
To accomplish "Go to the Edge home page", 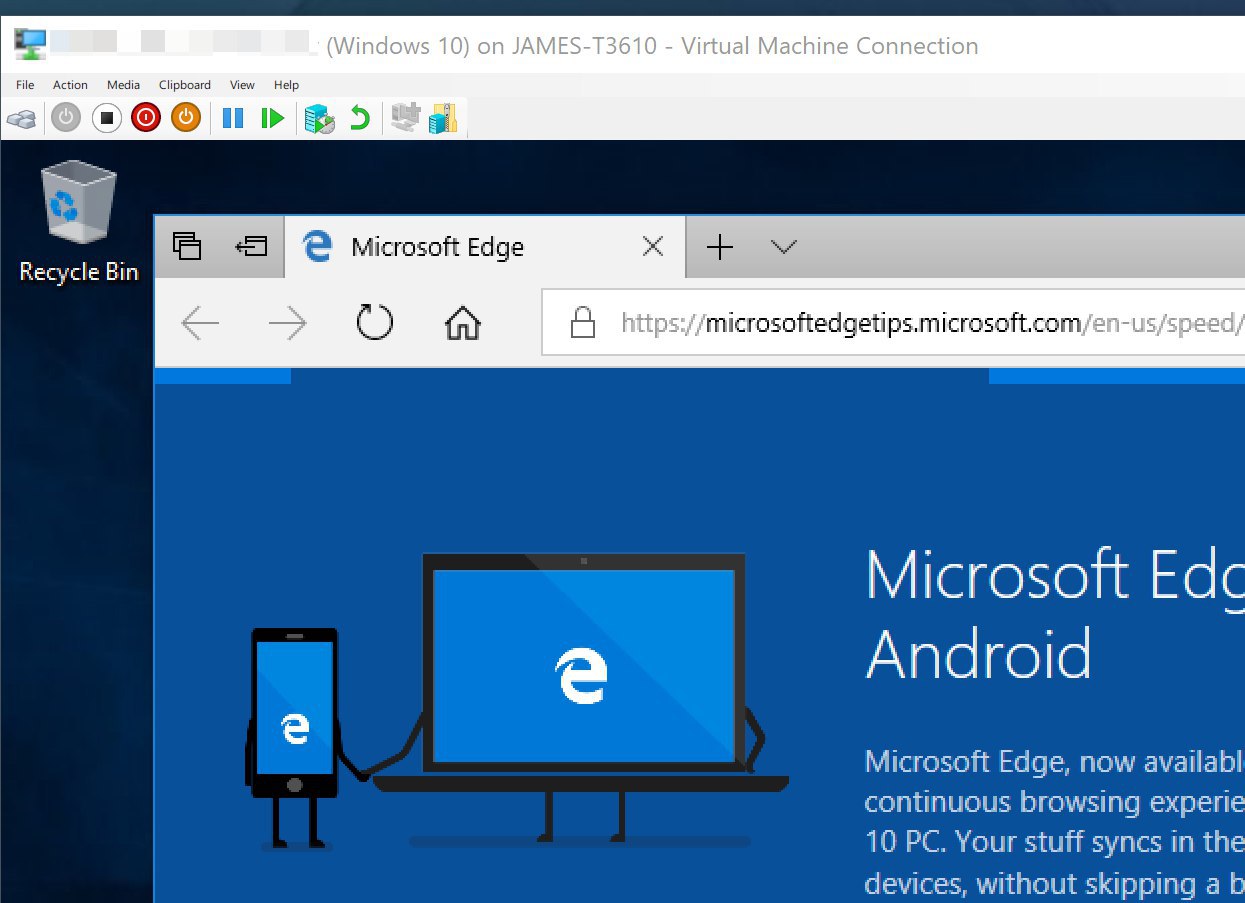I will (462, 323).
